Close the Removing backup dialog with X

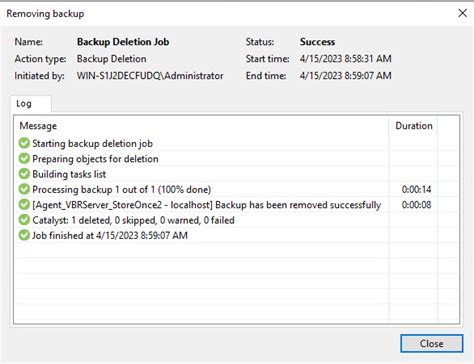[x=462, y=13]
